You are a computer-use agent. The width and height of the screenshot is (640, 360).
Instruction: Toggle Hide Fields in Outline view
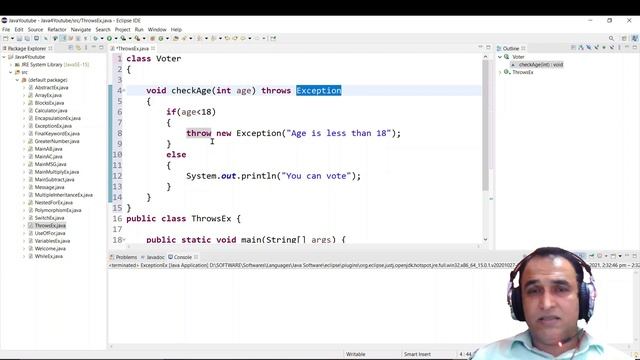(589, 48)
